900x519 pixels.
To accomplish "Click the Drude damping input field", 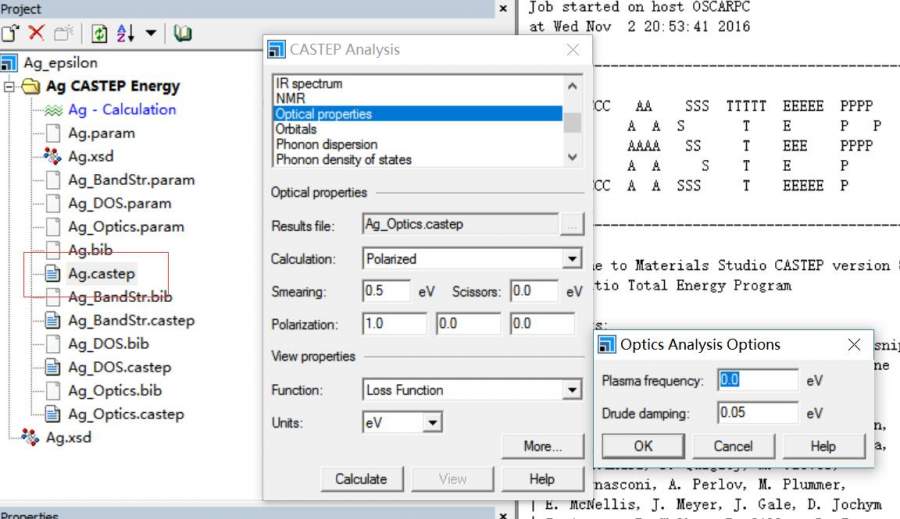I will [758, 413].
